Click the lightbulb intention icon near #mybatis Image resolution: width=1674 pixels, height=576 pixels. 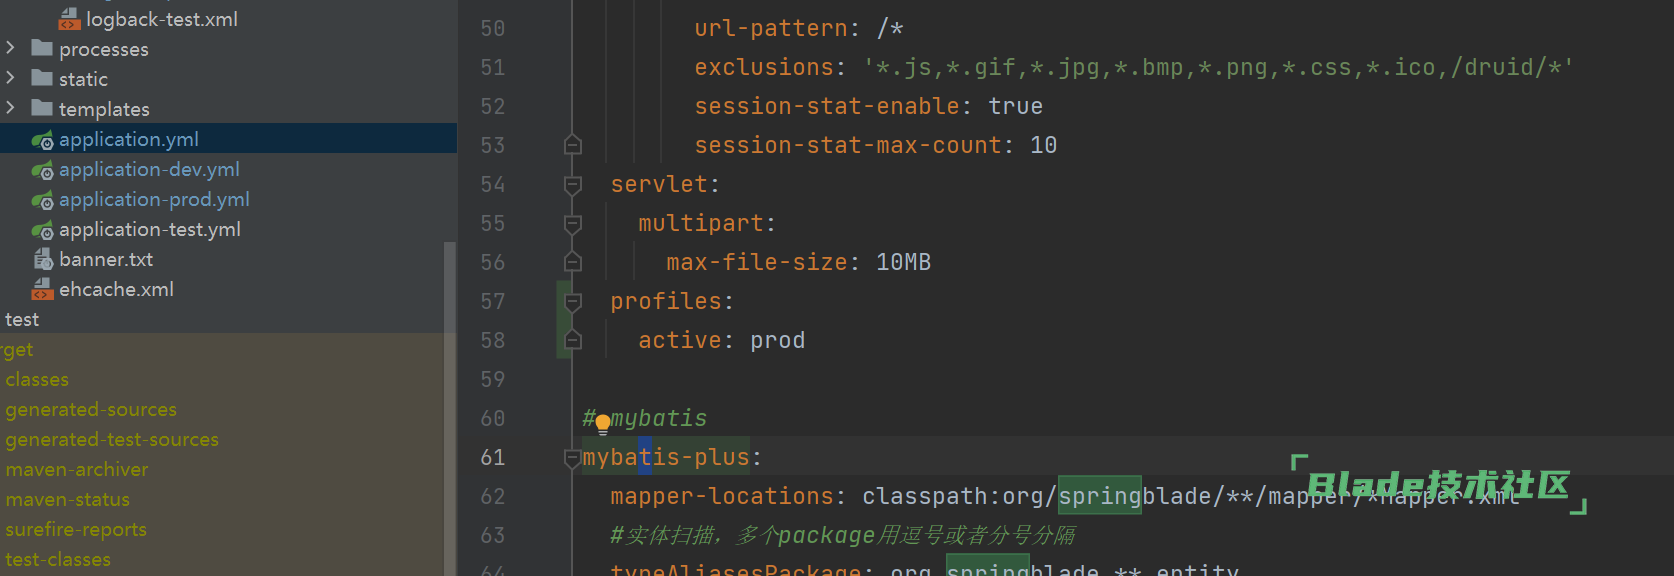pos(603,424)
